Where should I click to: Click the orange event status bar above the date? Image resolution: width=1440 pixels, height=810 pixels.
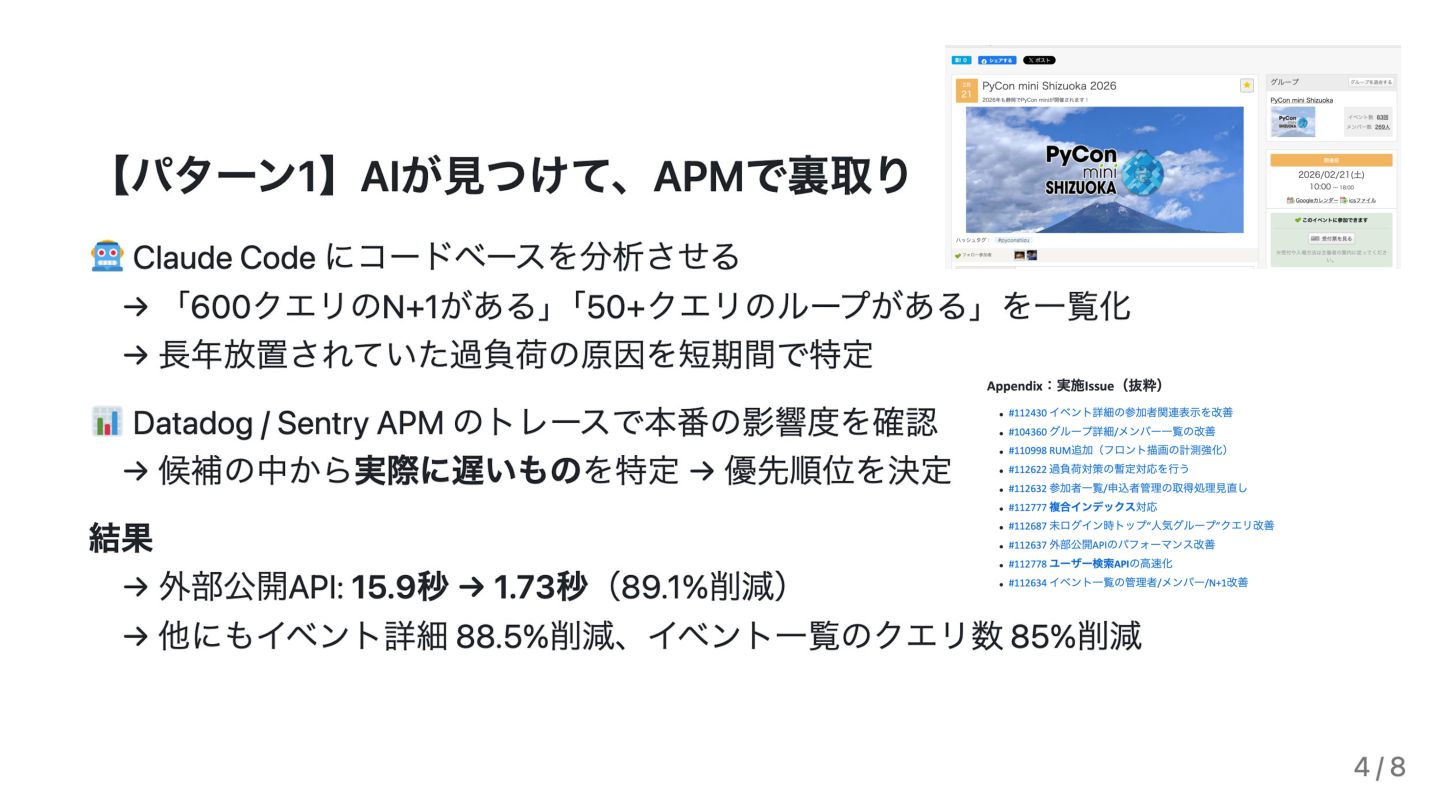click(1331, 160)
